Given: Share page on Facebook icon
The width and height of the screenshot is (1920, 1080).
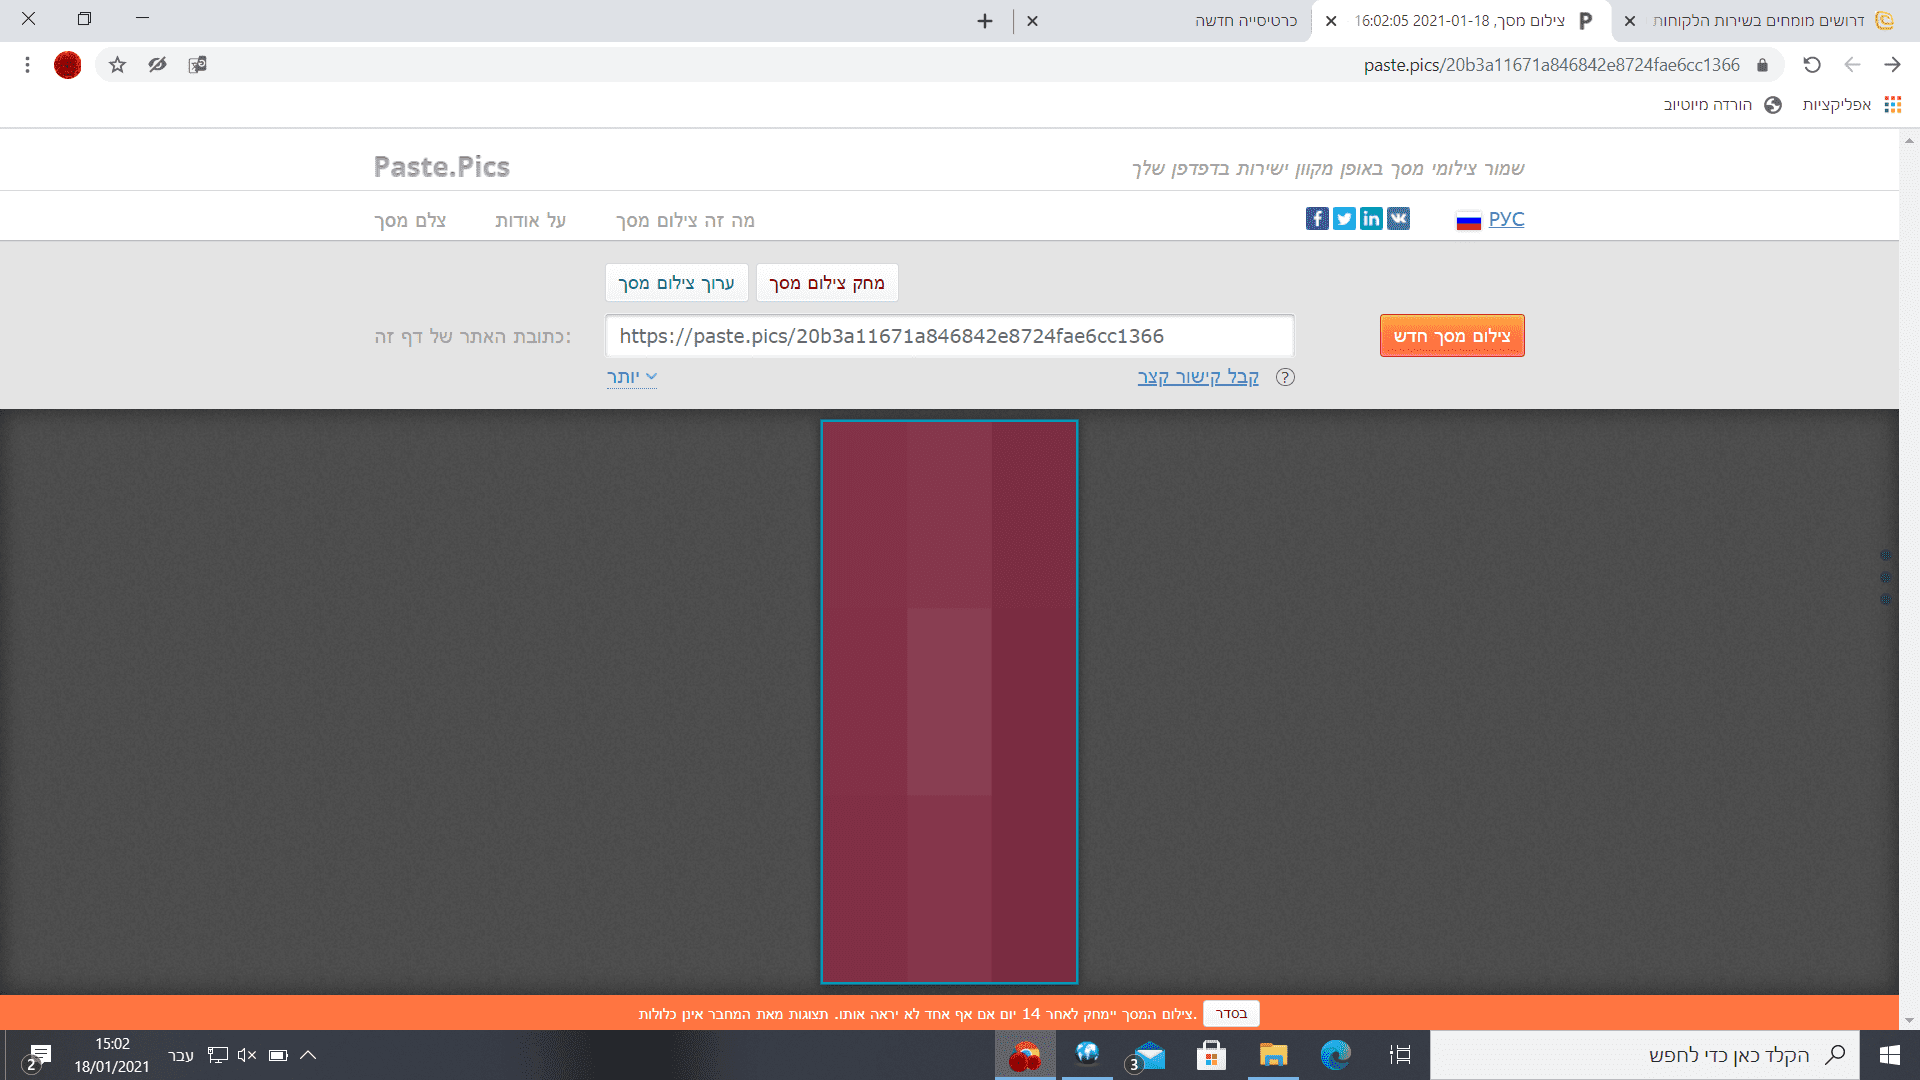Looking at the screenshot, I should pyautogui.click(x=1316, y=219).
